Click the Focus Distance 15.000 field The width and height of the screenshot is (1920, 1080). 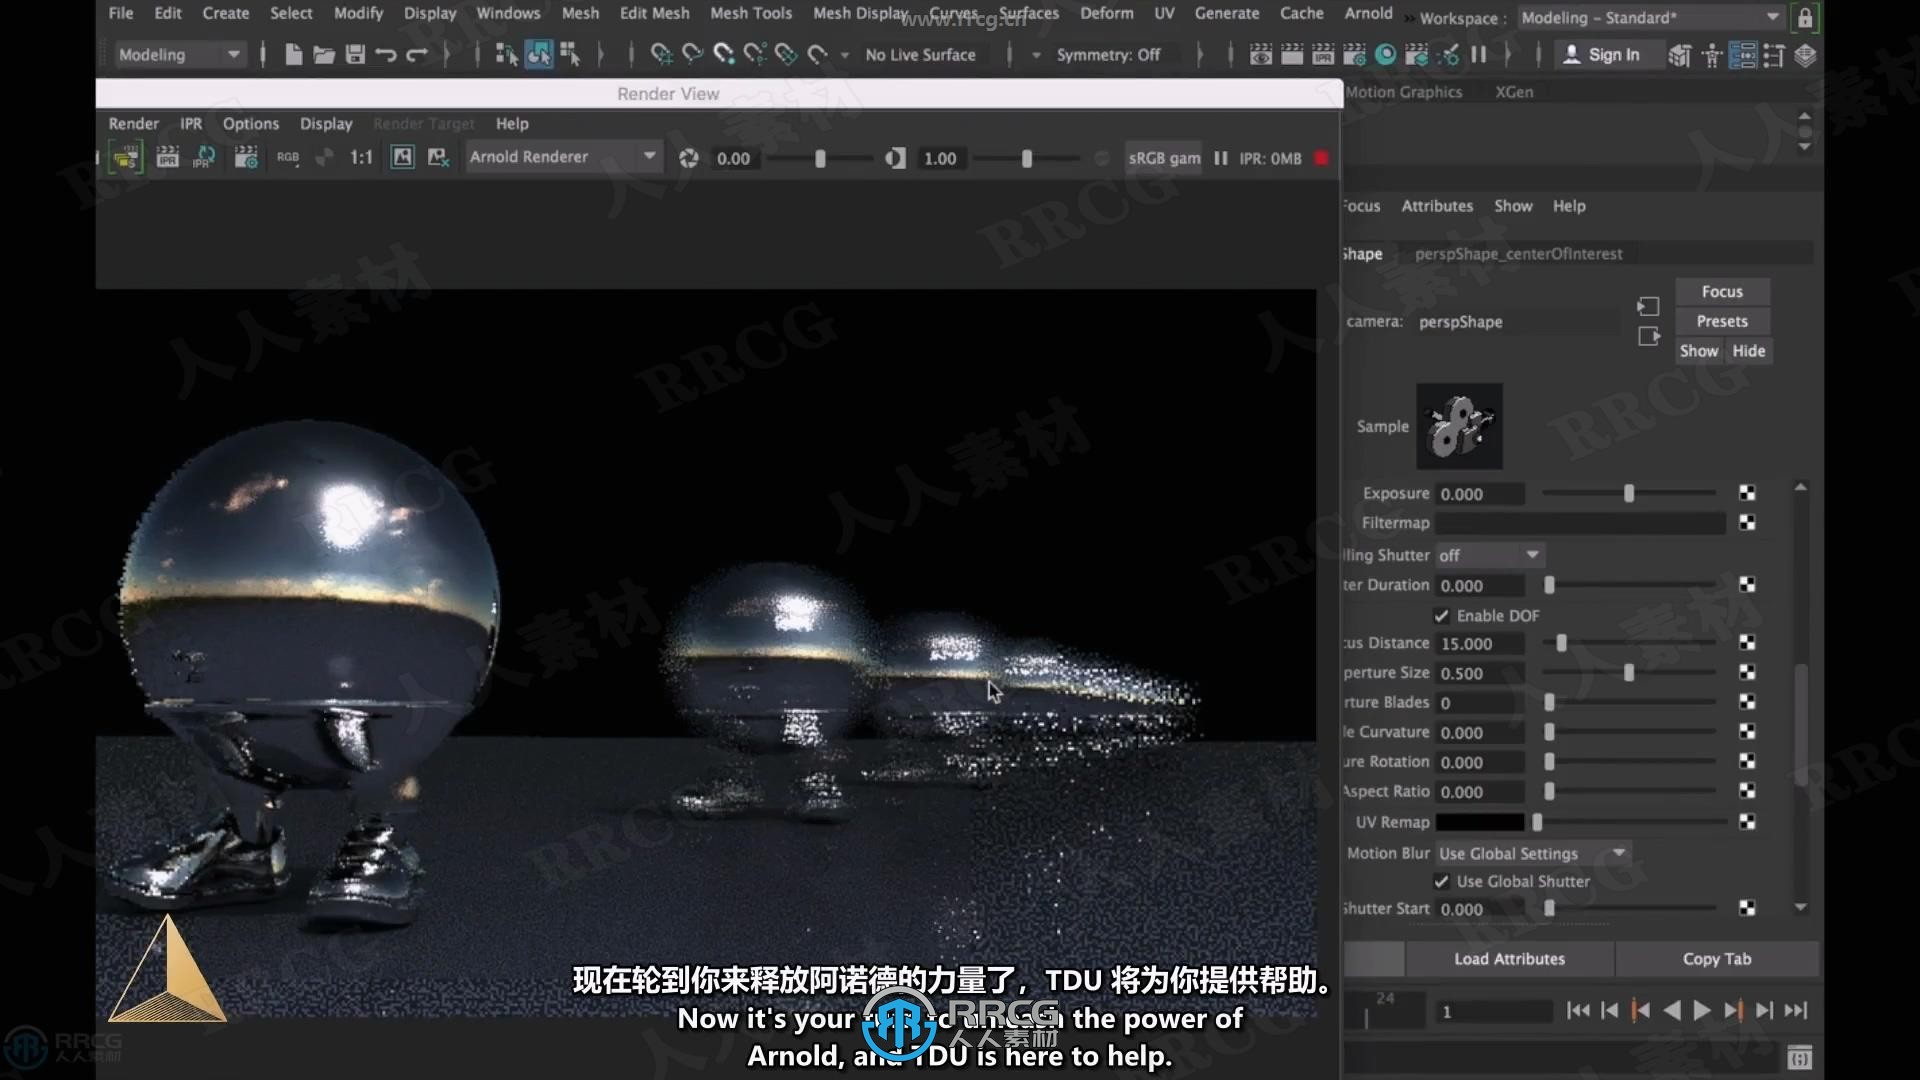(1480, 644)
